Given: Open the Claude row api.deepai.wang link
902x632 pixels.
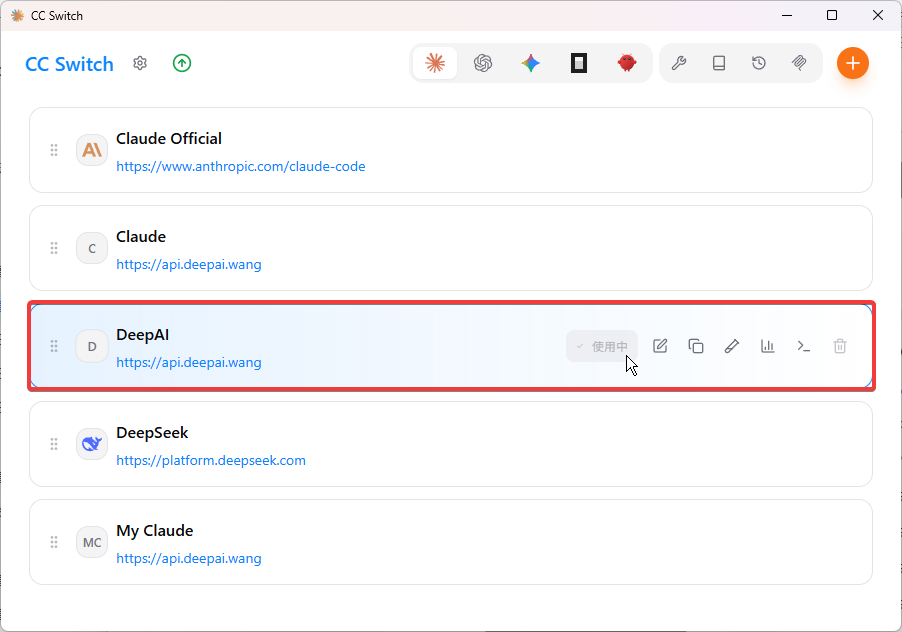Looking at the screenshot, I should point(189,265).
